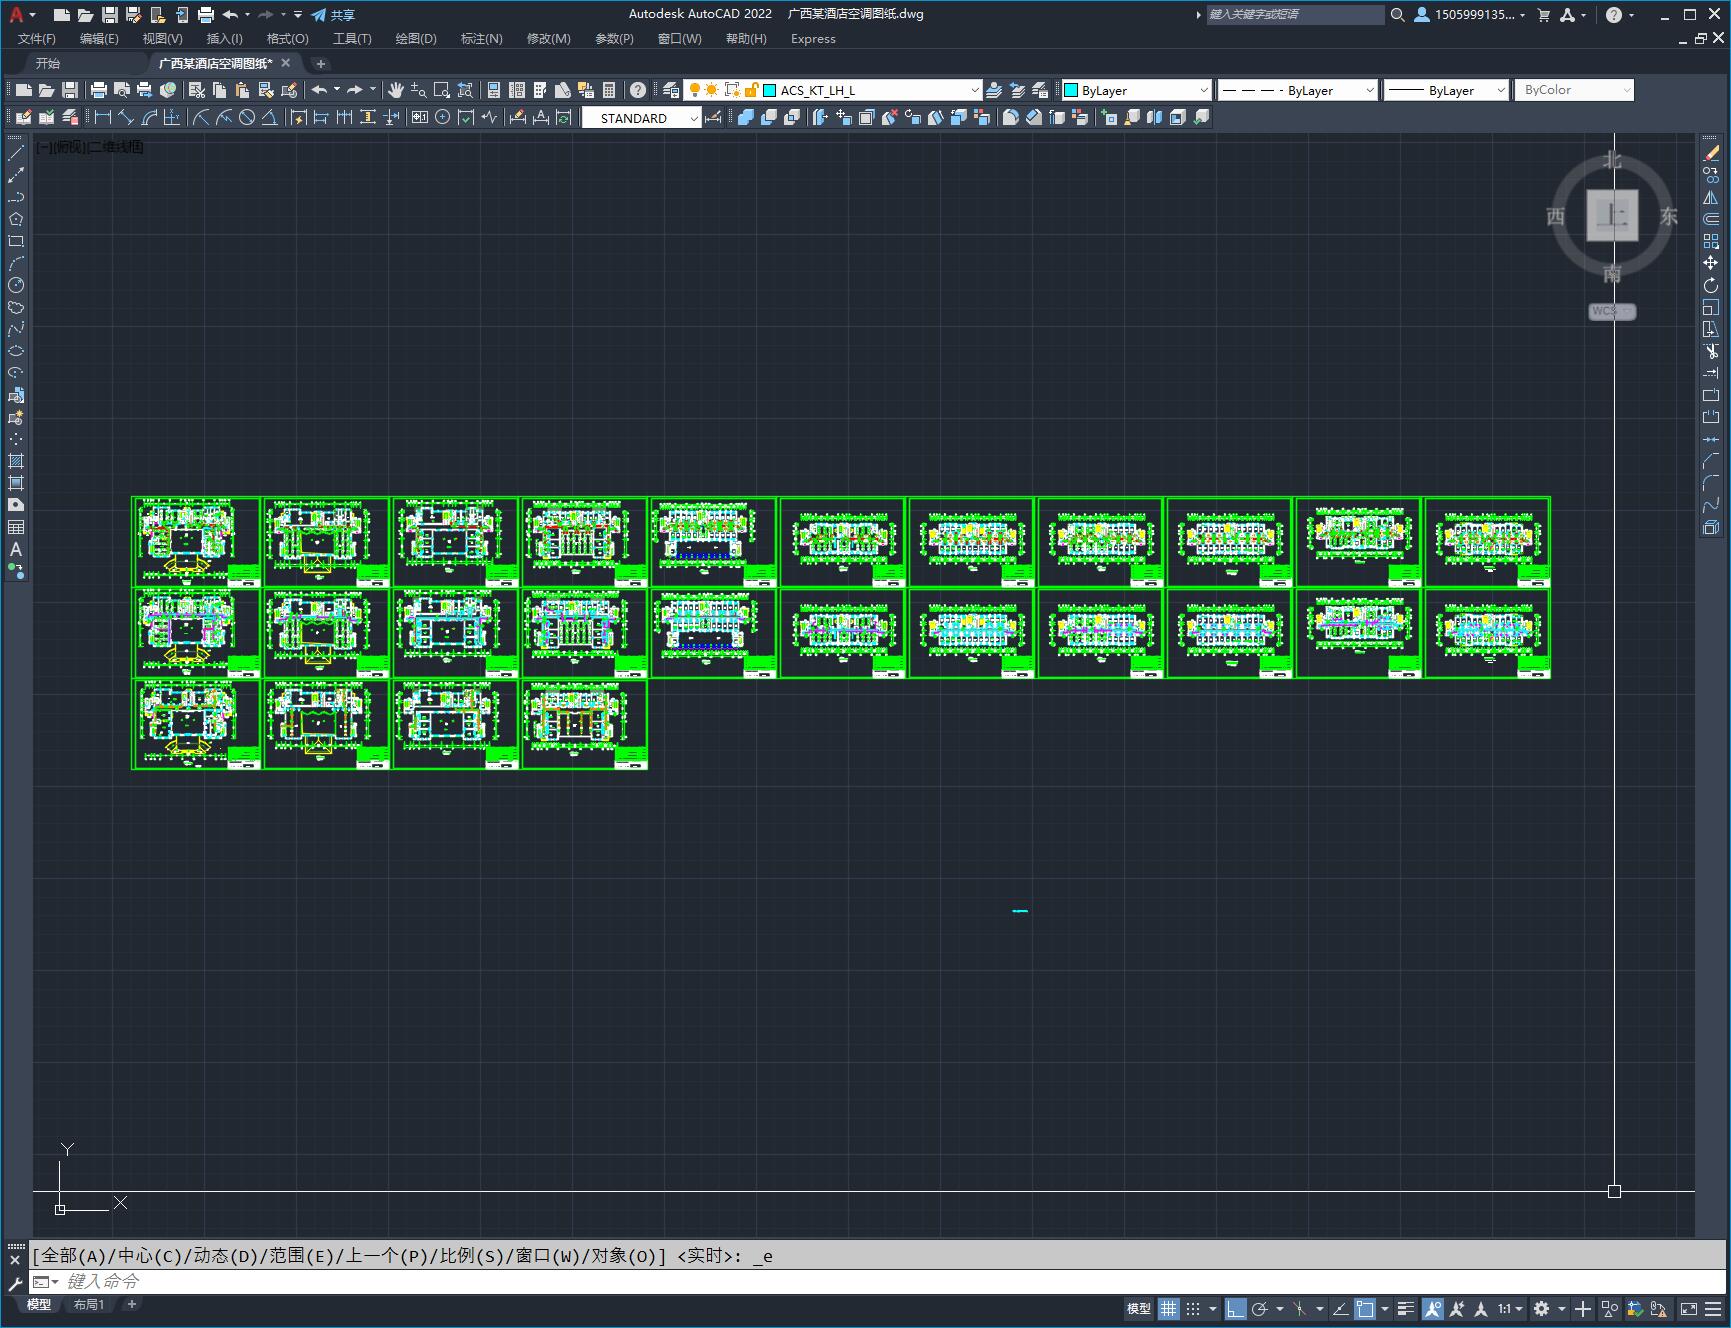Click the cyan layer color swatch
The width and height of the screenshot is (1731, 1328).
769,90
